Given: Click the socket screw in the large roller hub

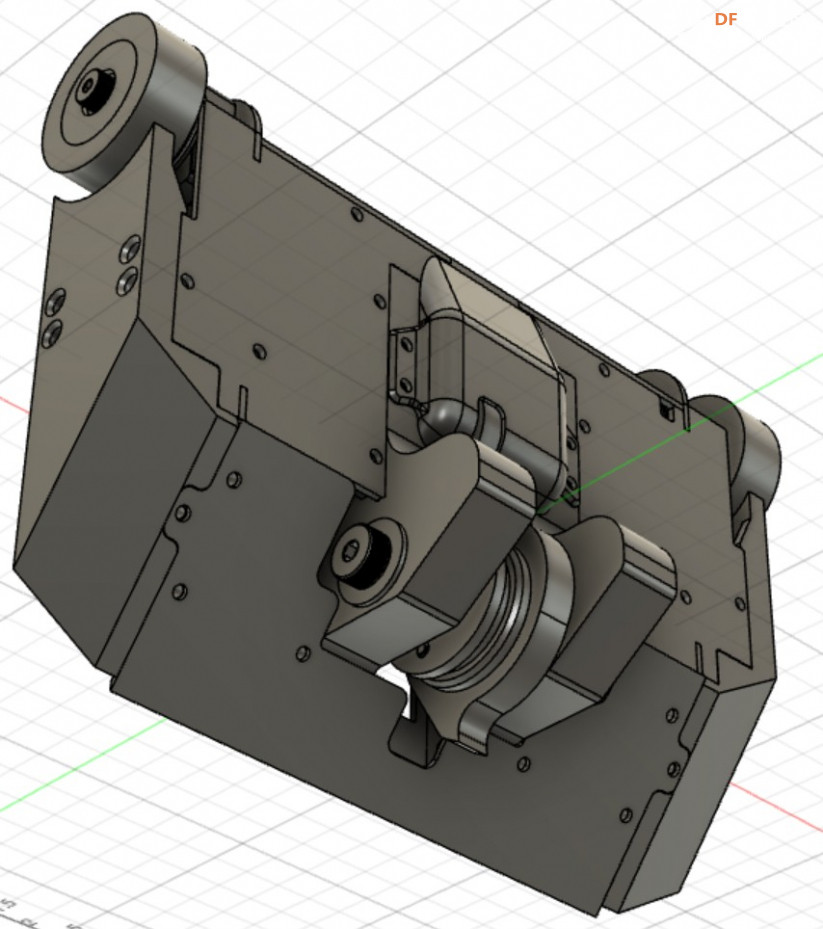Looking at the screenshot, I should click(x=95, y=90).
